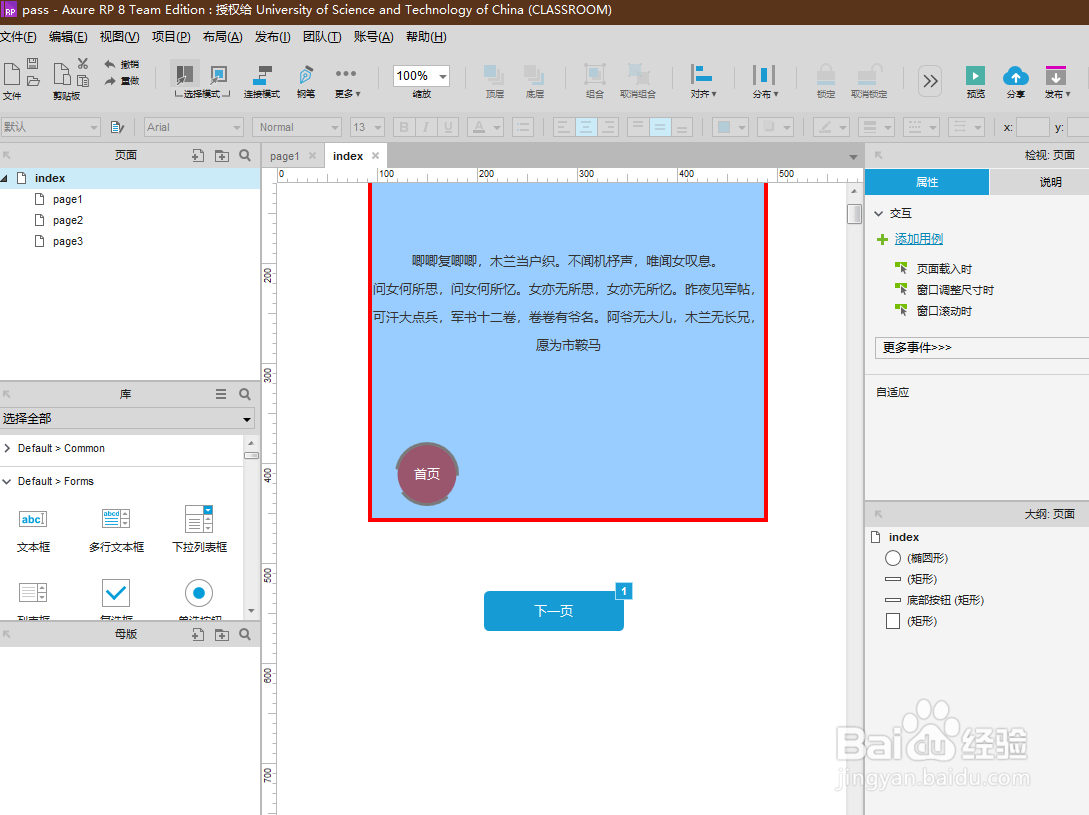The image size is (1089, 815).
Task: Click the new file icon
Action: [11, 74]
